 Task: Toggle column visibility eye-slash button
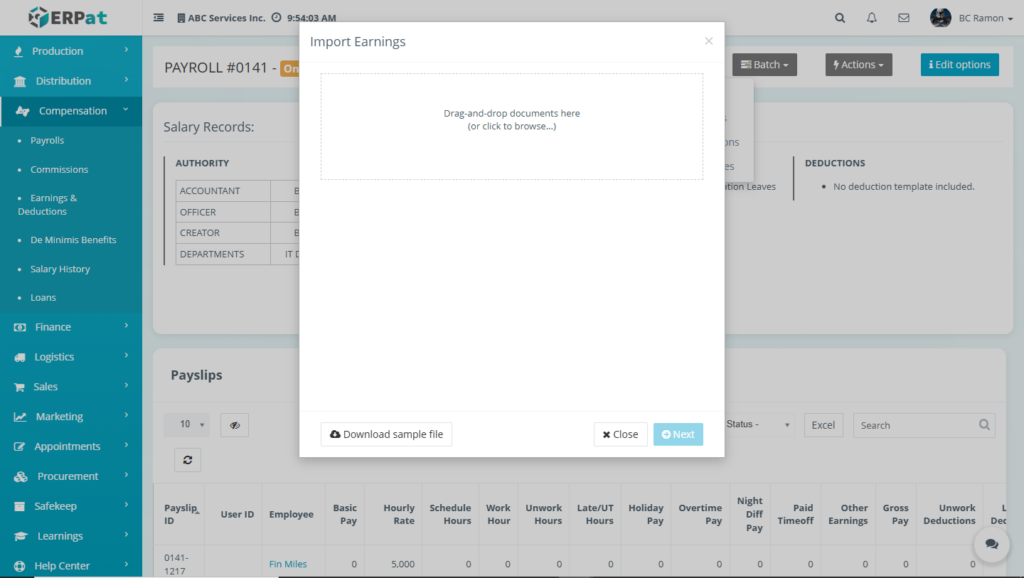coord(234,425)
